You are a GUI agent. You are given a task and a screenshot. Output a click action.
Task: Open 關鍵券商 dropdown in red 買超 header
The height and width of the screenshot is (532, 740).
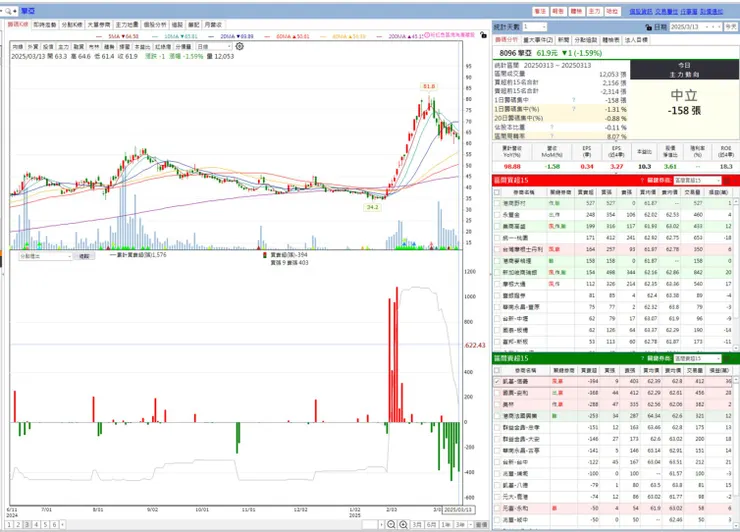(x=698, y=180)
